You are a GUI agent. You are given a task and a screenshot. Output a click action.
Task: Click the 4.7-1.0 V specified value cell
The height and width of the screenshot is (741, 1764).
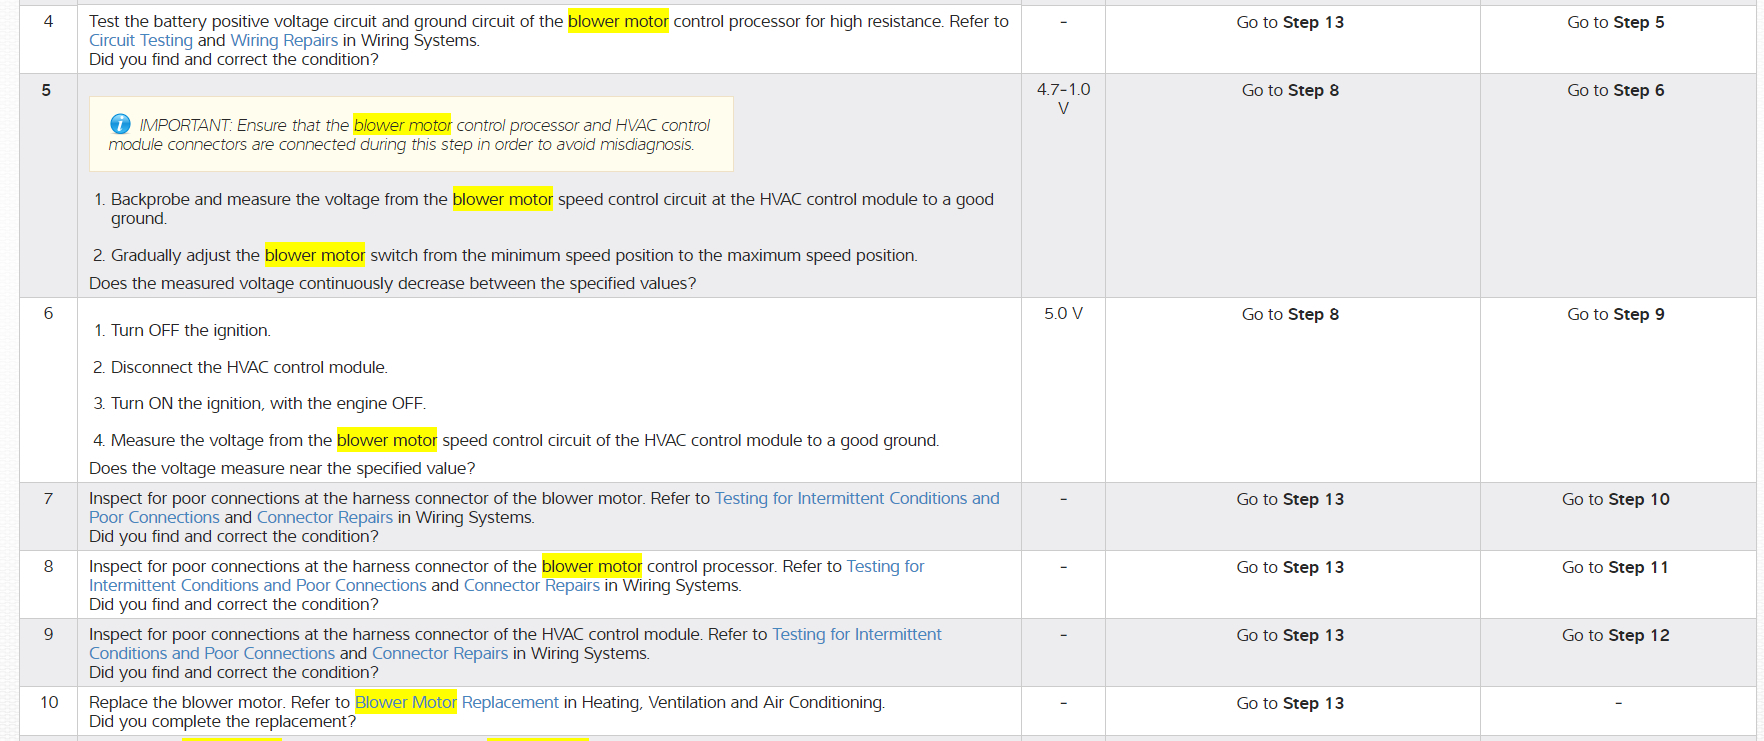1063,99
